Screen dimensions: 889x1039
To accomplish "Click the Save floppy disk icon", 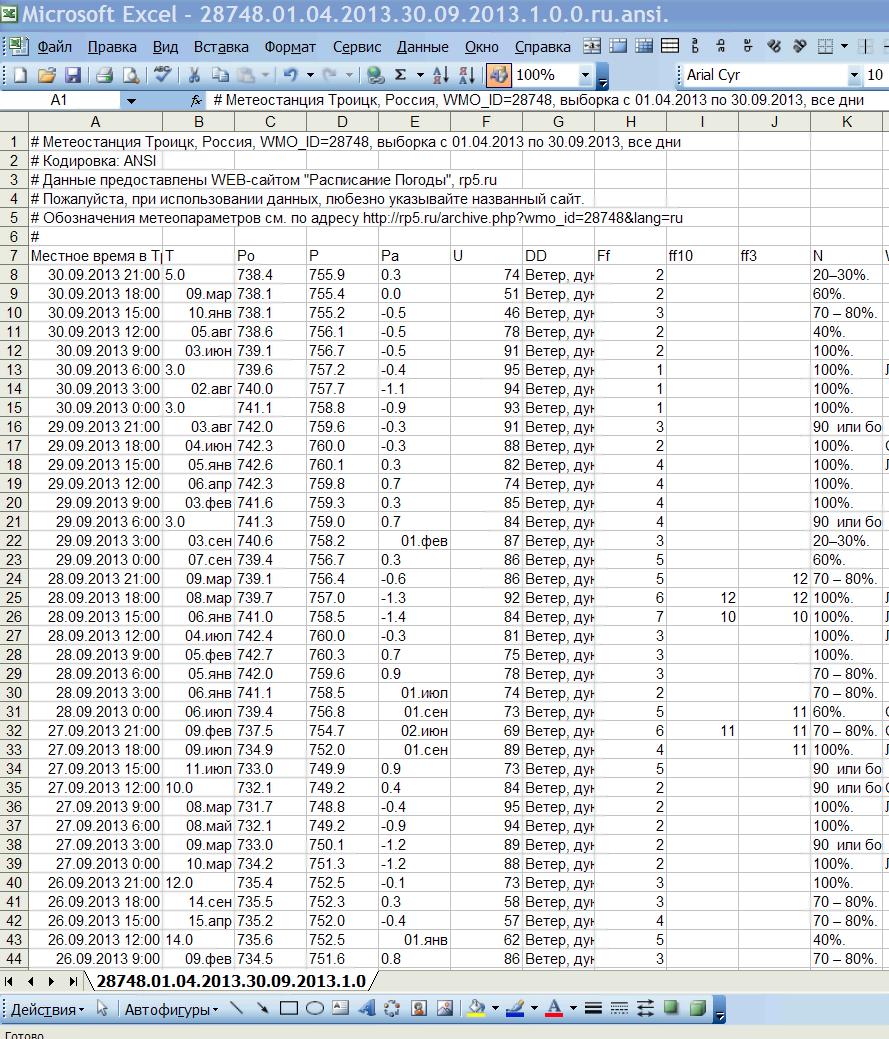I will pos(73,75).
